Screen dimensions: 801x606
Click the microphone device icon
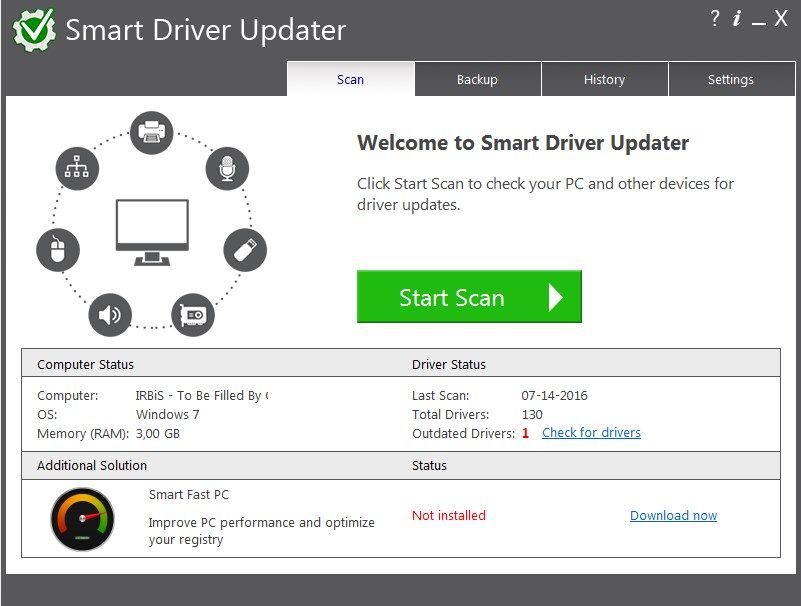coord(227,168)
